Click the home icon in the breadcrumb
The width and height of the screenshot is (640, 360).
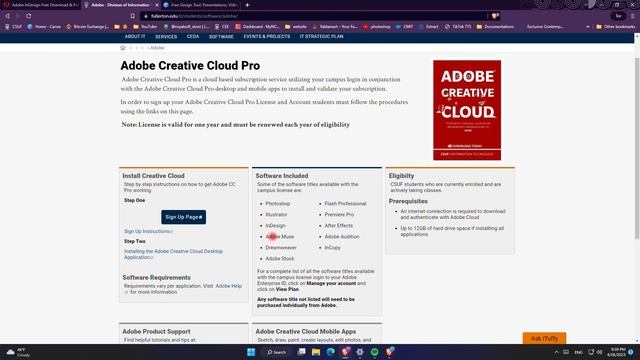tap(122, 48)
